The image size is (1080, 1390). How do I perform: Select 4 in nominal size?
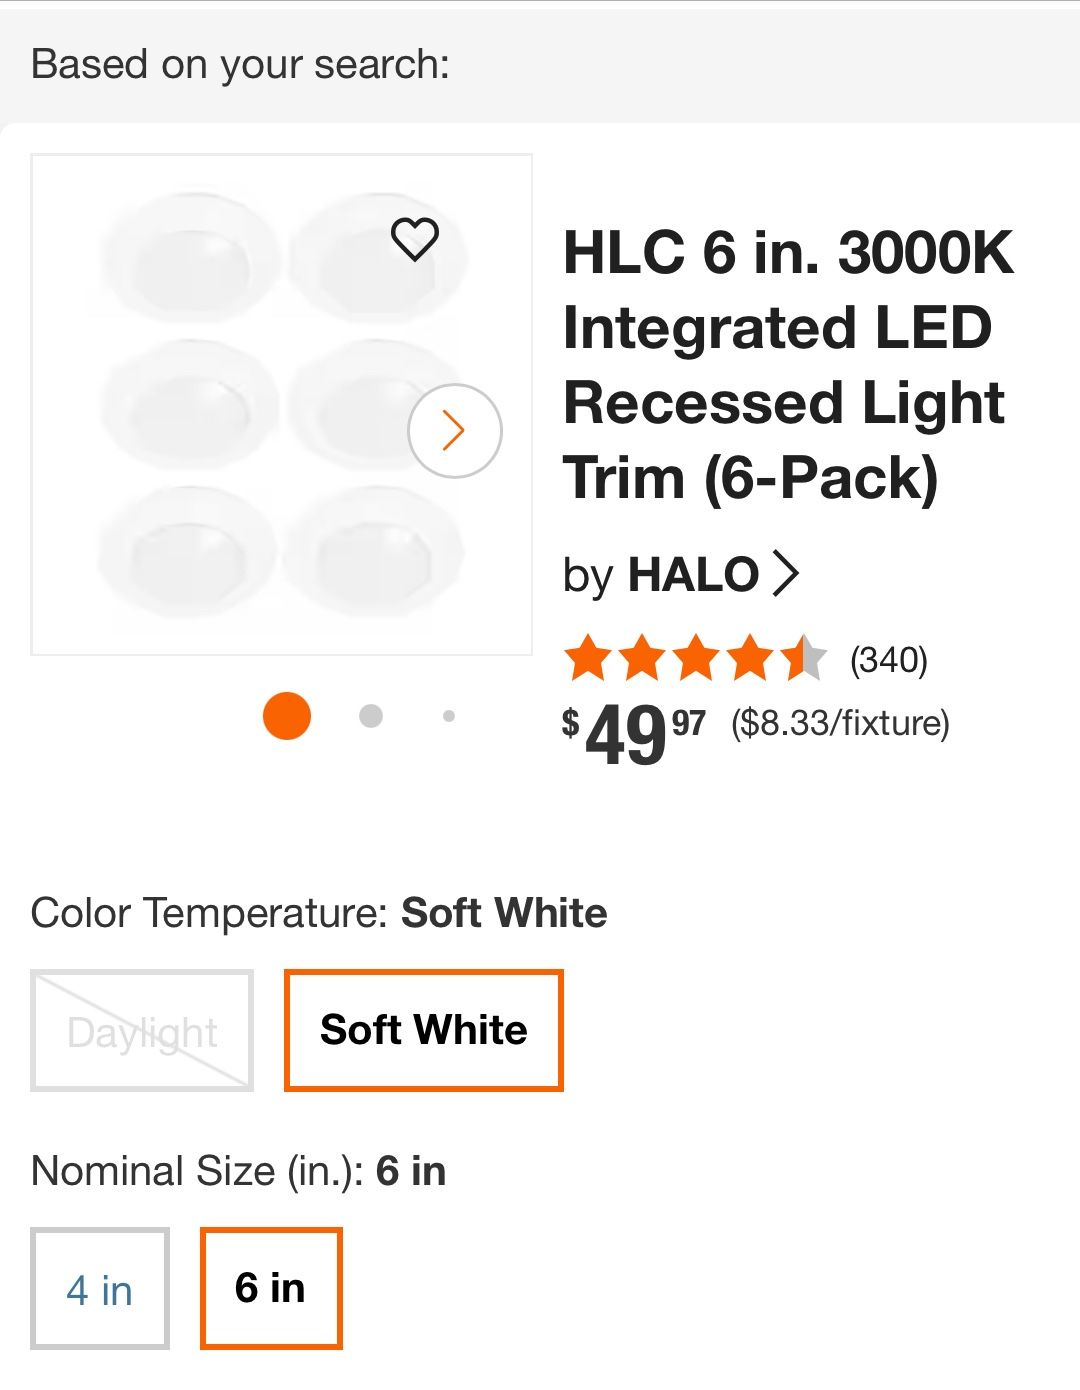tap(100, 1289)
